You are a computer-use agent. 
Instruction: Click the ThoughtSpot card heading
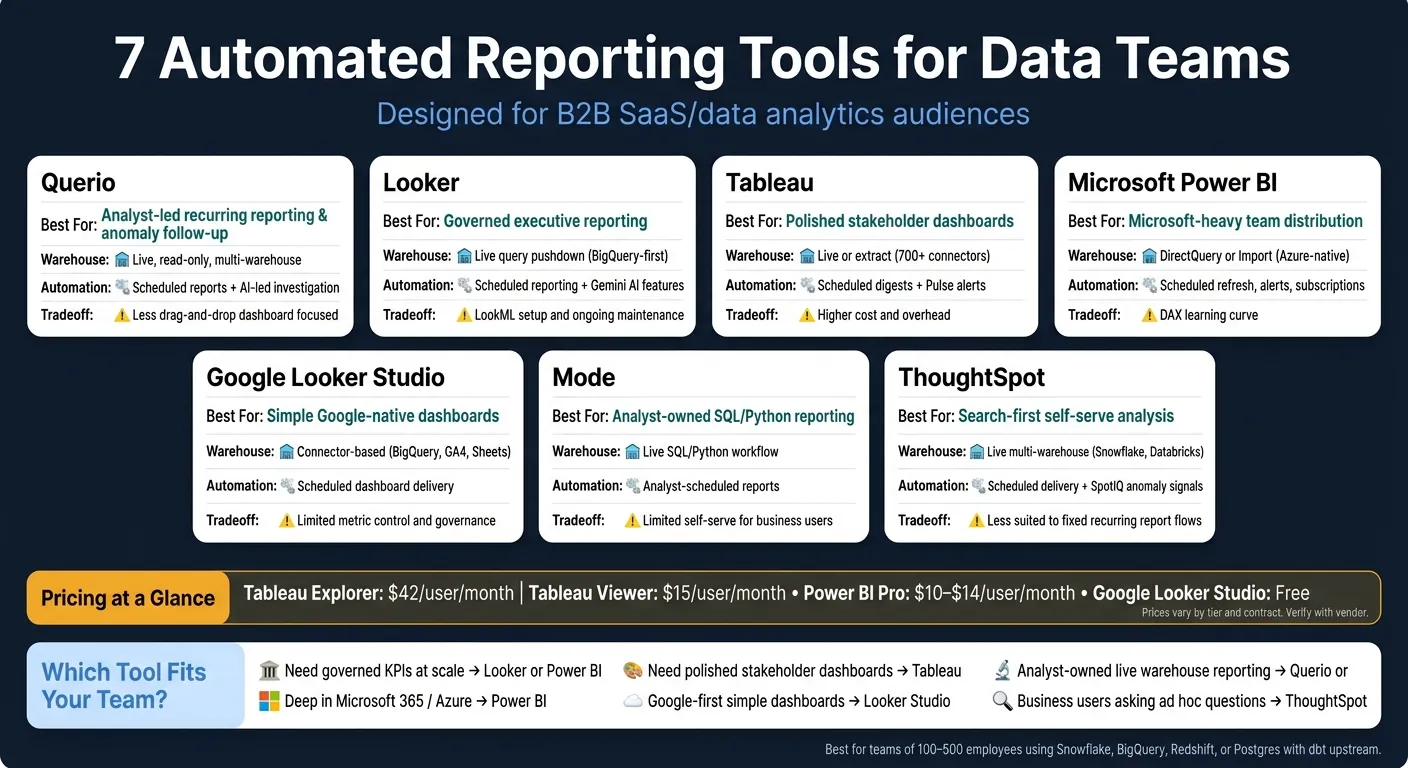pos(971,378)
